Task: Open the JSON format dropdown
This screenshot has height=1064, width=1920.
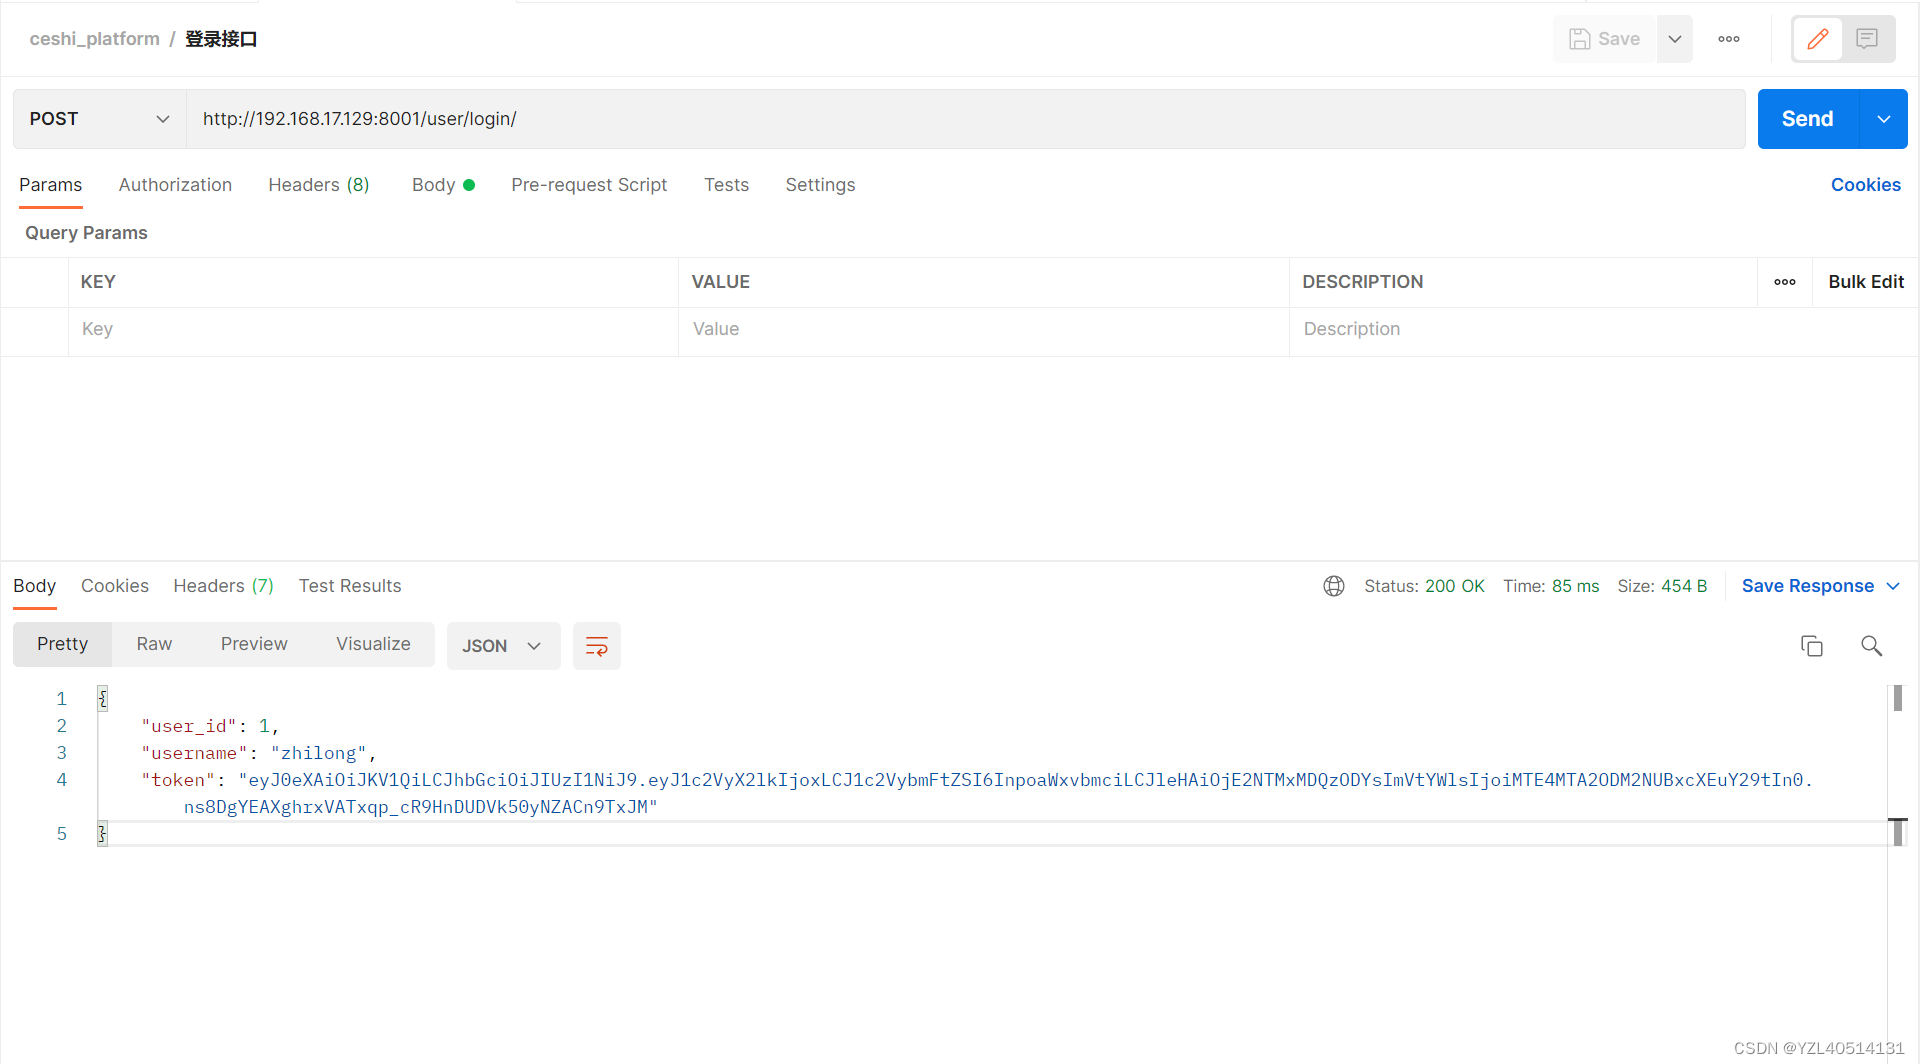Action: 503,646
